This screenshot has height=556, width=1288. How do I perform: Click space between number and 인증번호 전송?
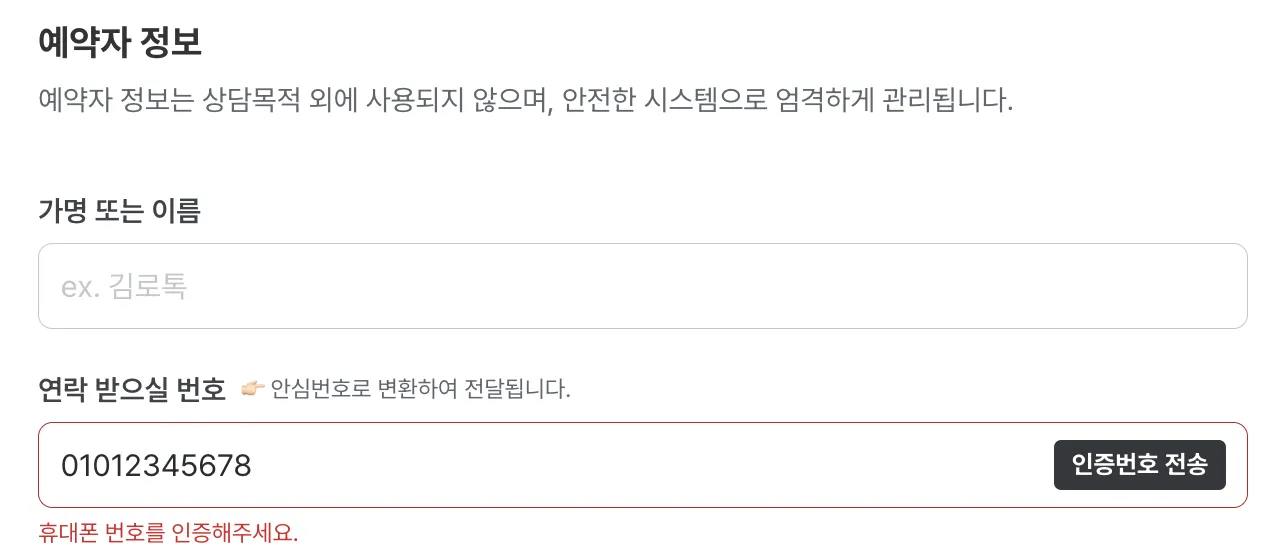point(650,466)
